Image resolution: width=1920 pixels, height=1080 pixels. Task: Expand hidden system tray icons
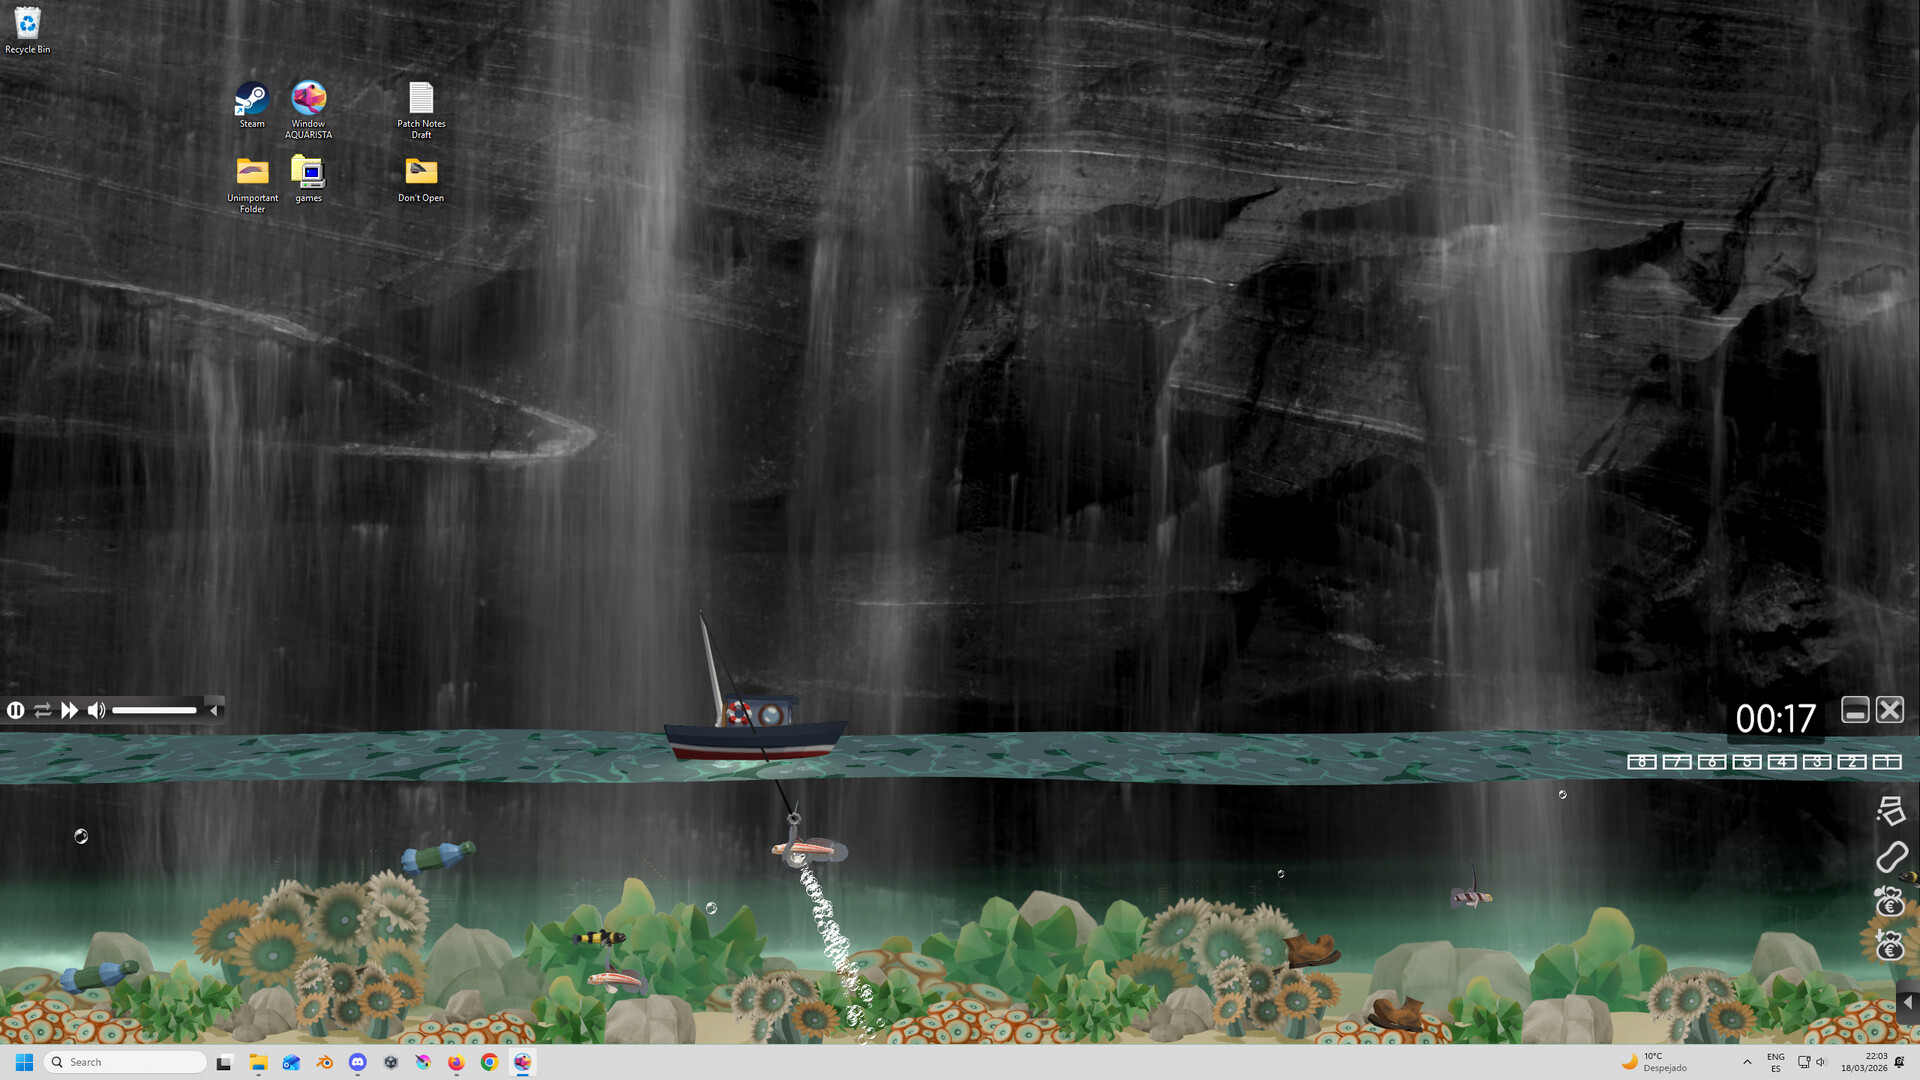pyautogui.click(x=1746, y=1062)
